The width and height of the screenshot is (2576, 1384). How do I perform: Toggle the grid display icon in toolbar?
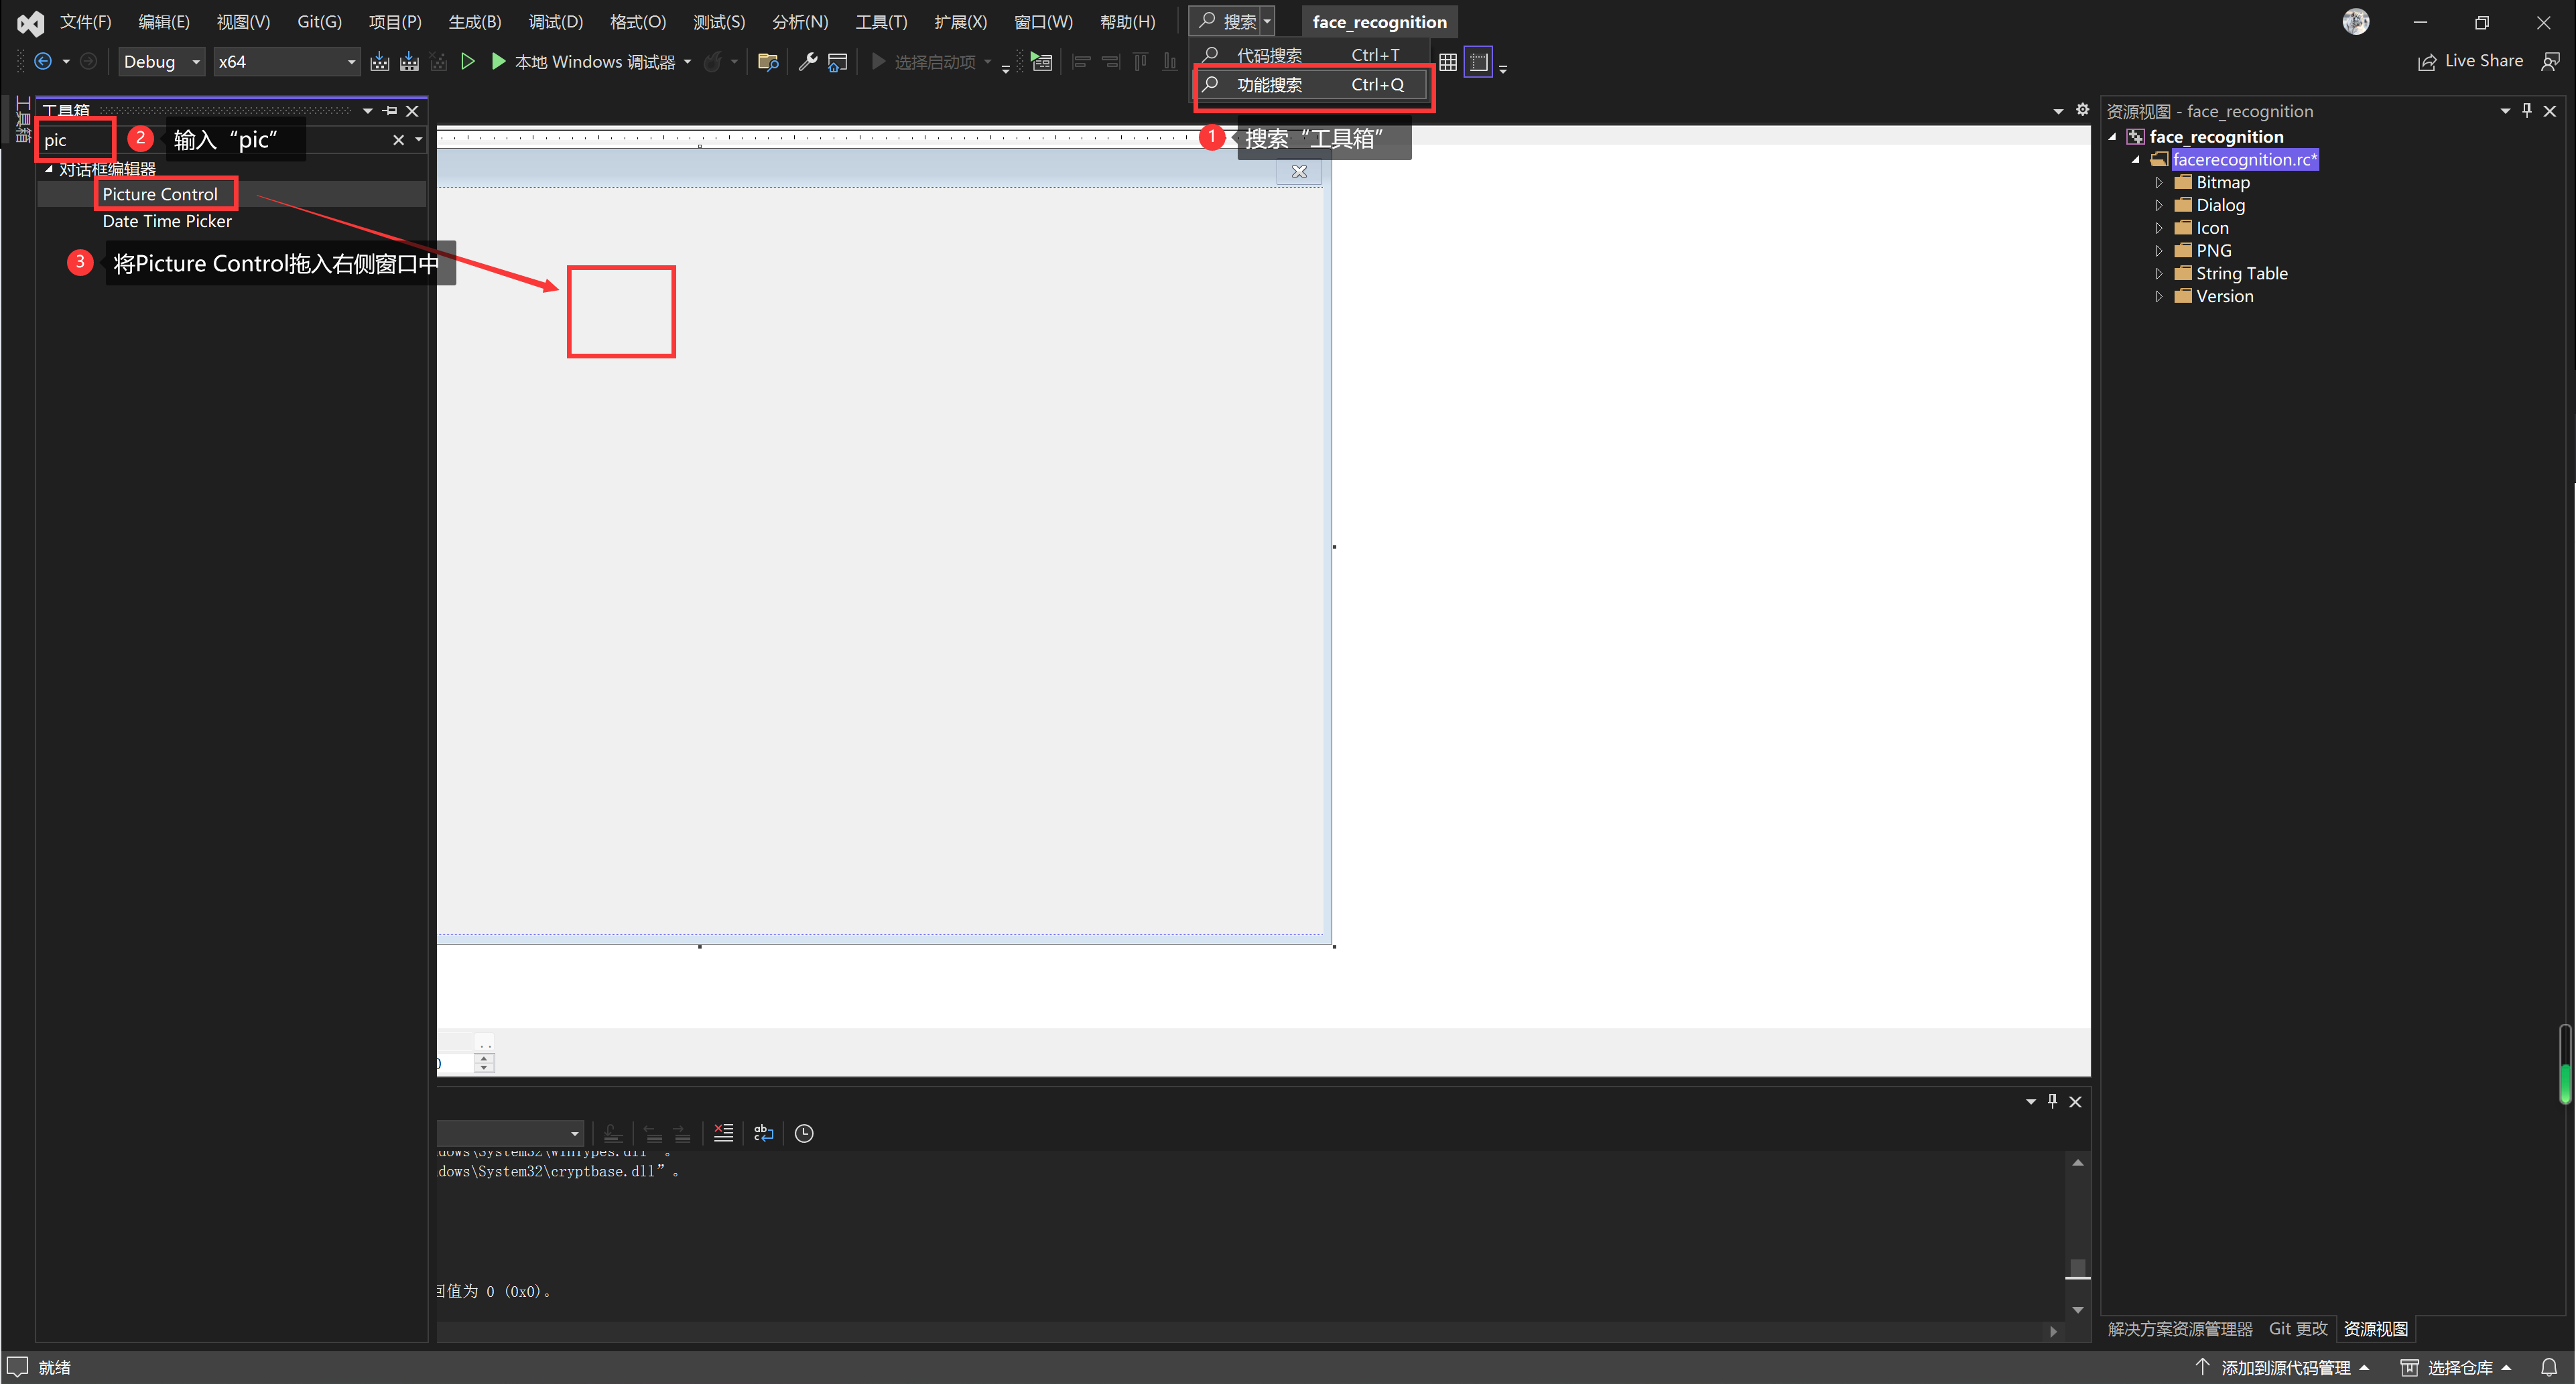1447,62
